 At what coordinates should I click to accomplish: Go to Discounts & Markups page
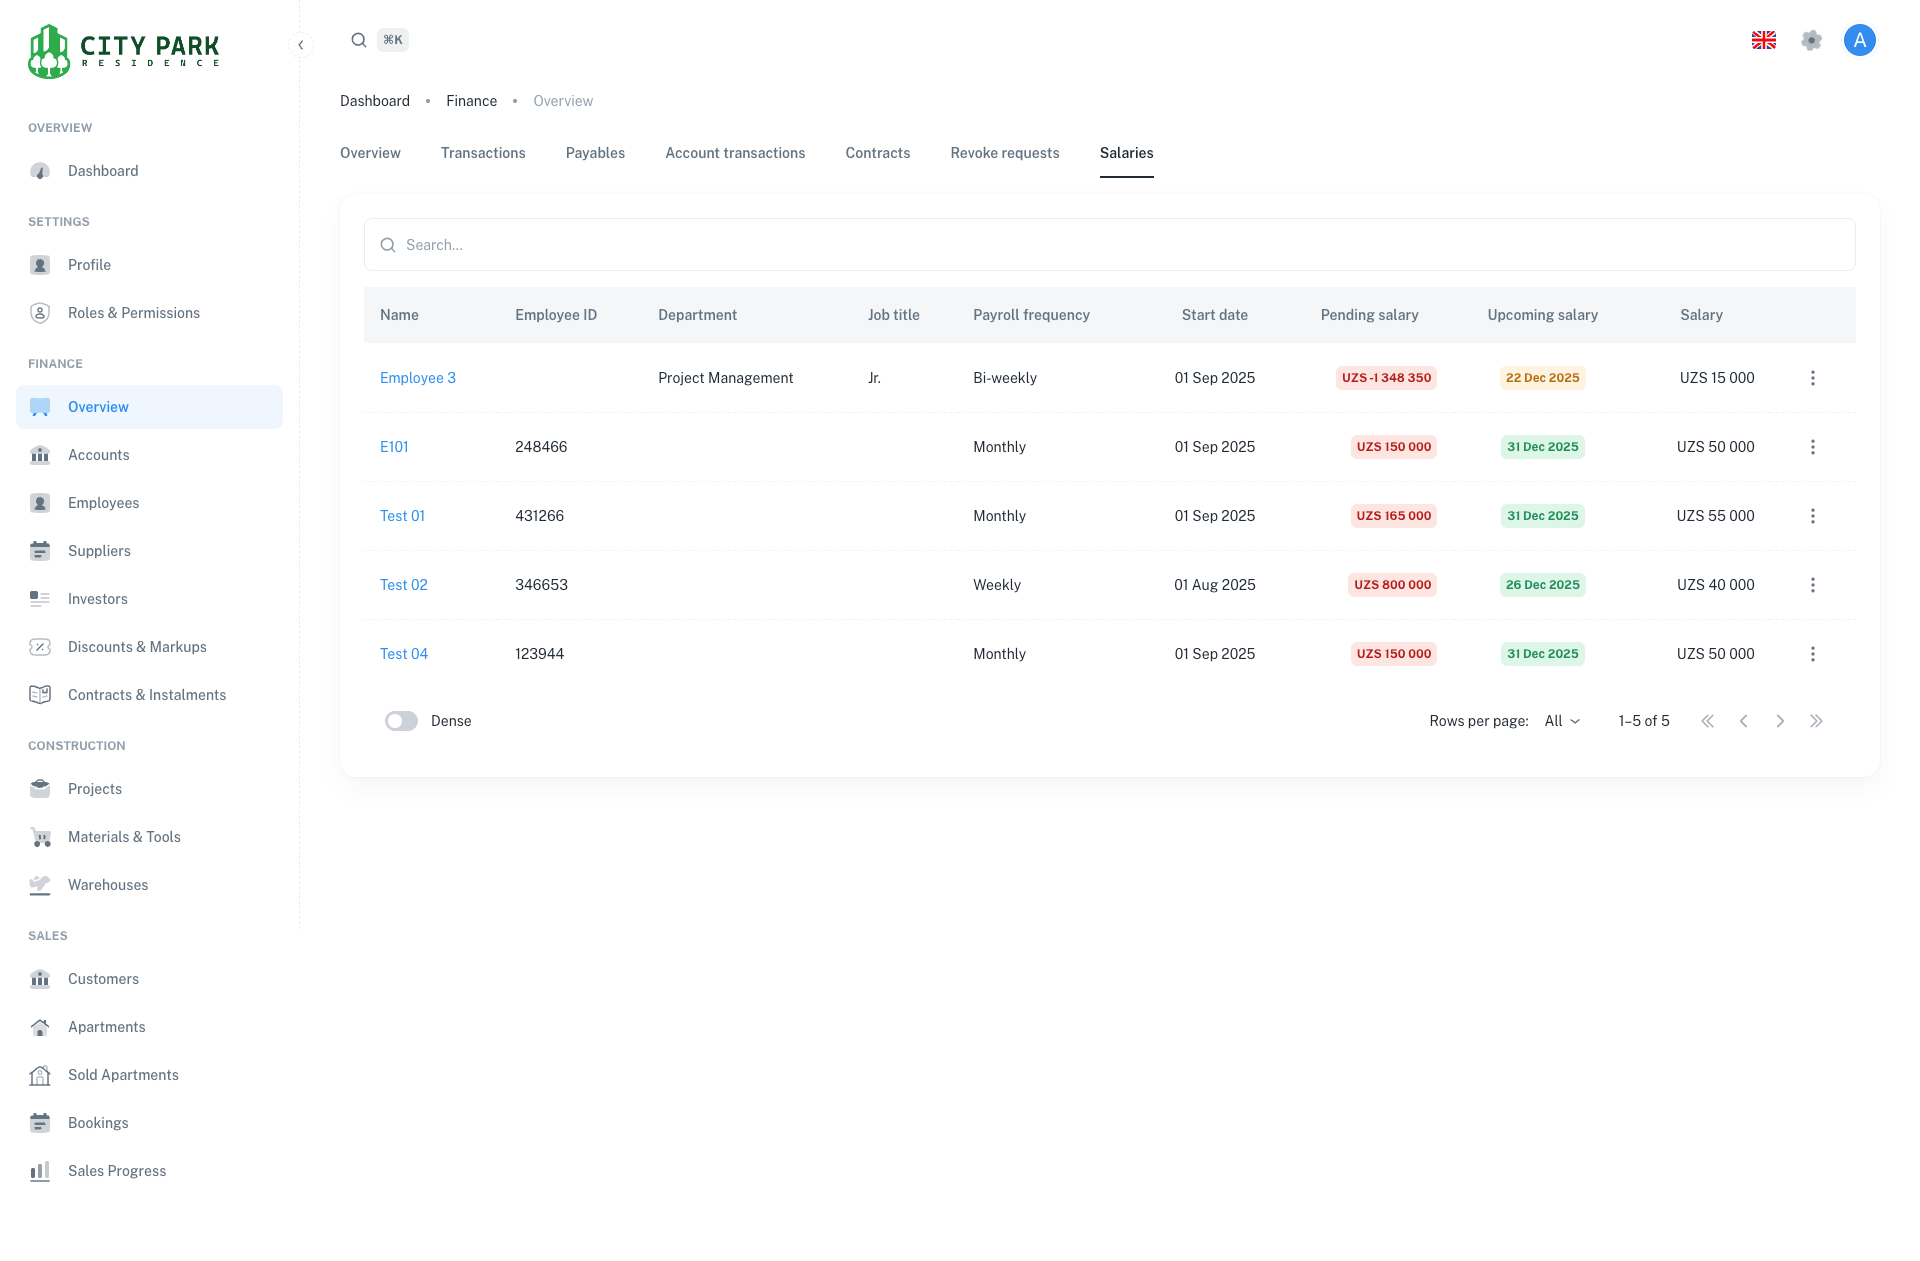137,647
